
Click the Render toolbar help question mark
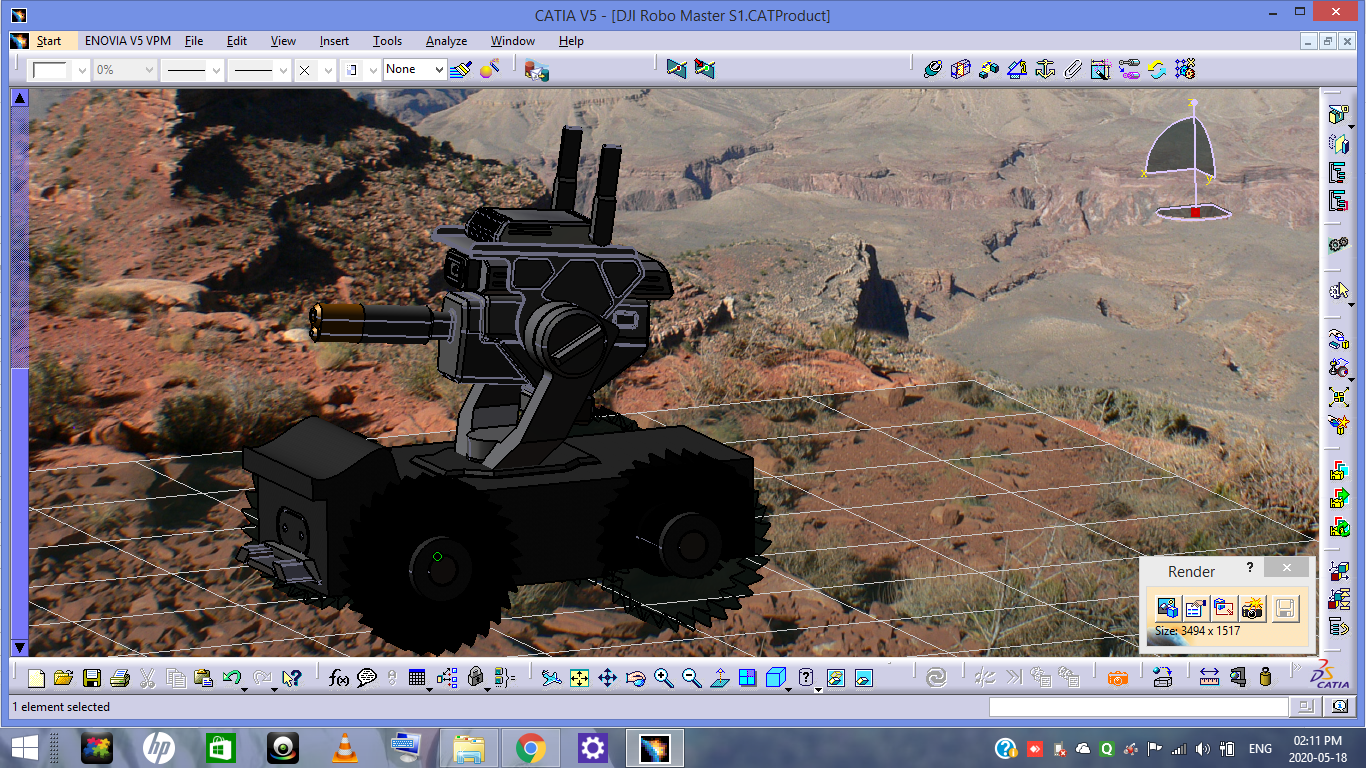point(1249,567)
